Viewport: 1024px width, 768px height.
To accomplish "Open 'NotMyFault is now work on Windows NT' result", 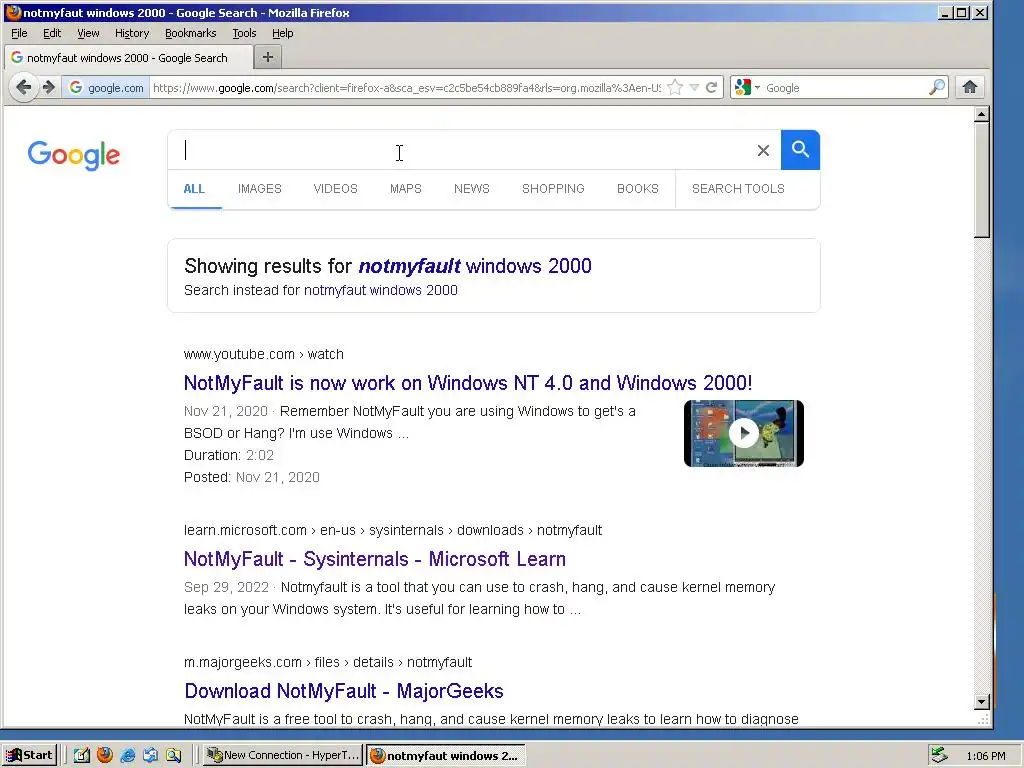I will [468, 383].
